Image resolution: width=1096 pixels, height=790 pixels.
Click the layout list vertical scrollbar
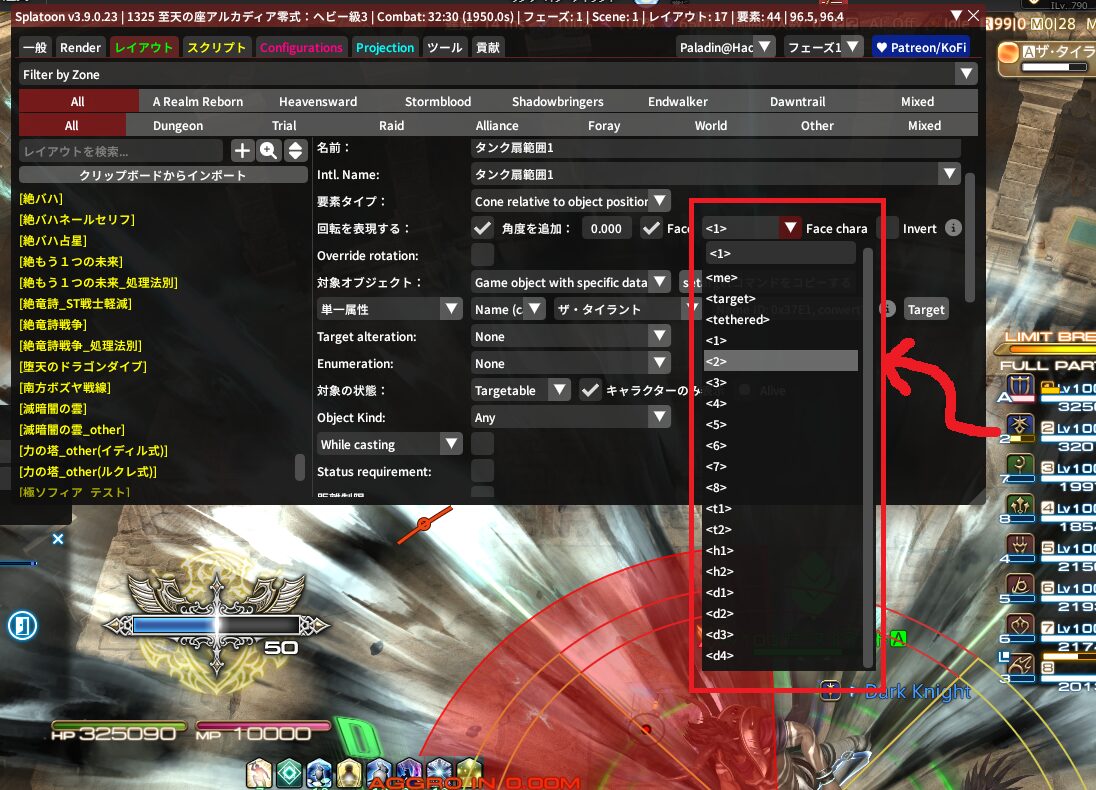(x=299, y=467)
